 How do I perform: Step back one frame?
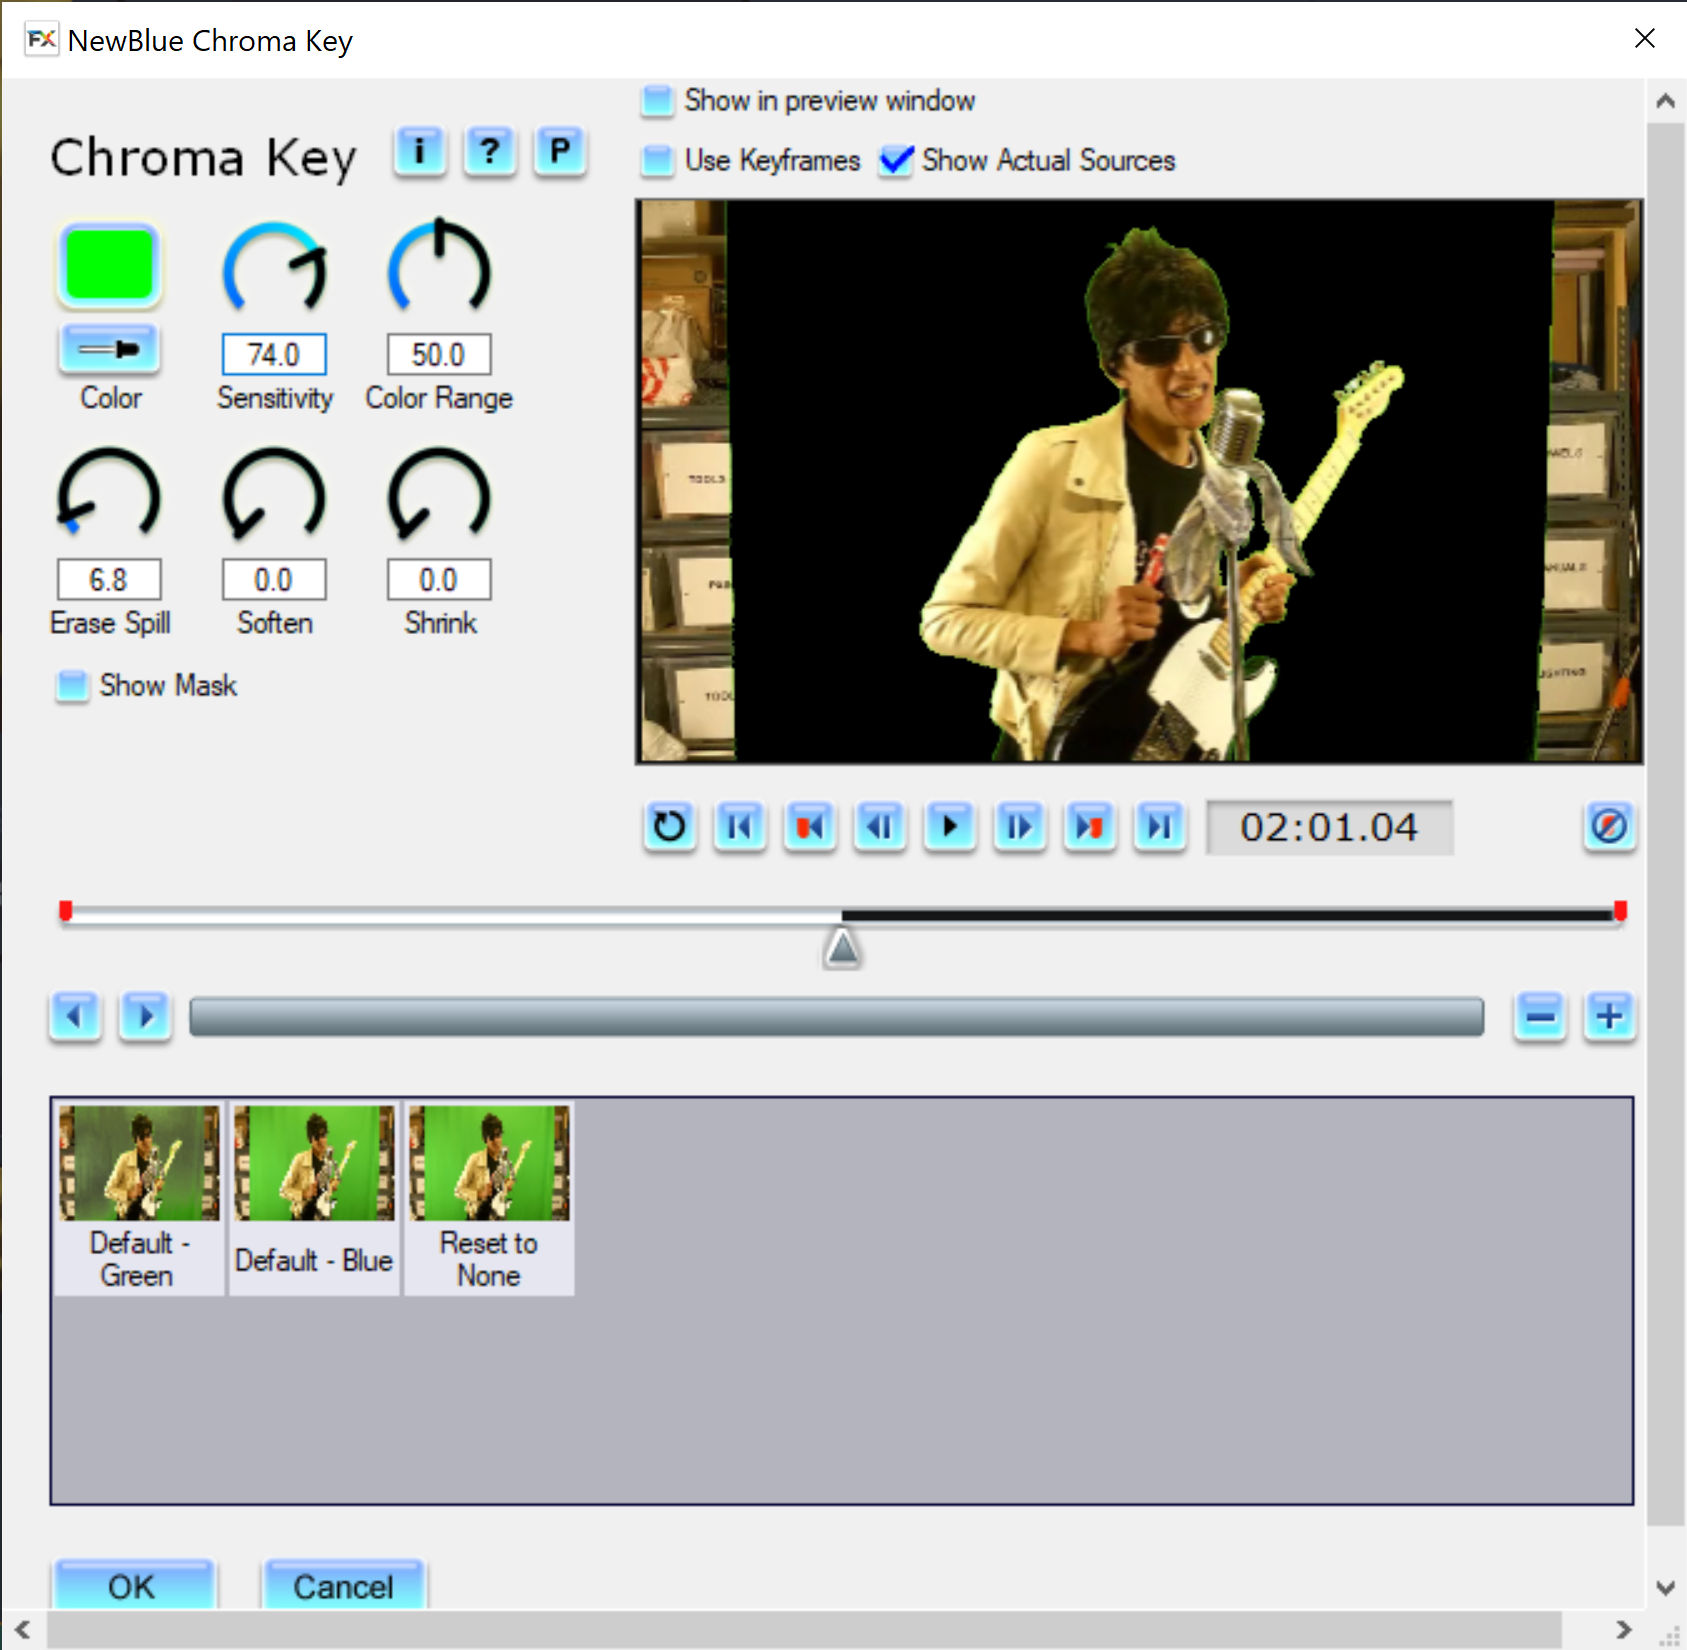pos(880,827)
